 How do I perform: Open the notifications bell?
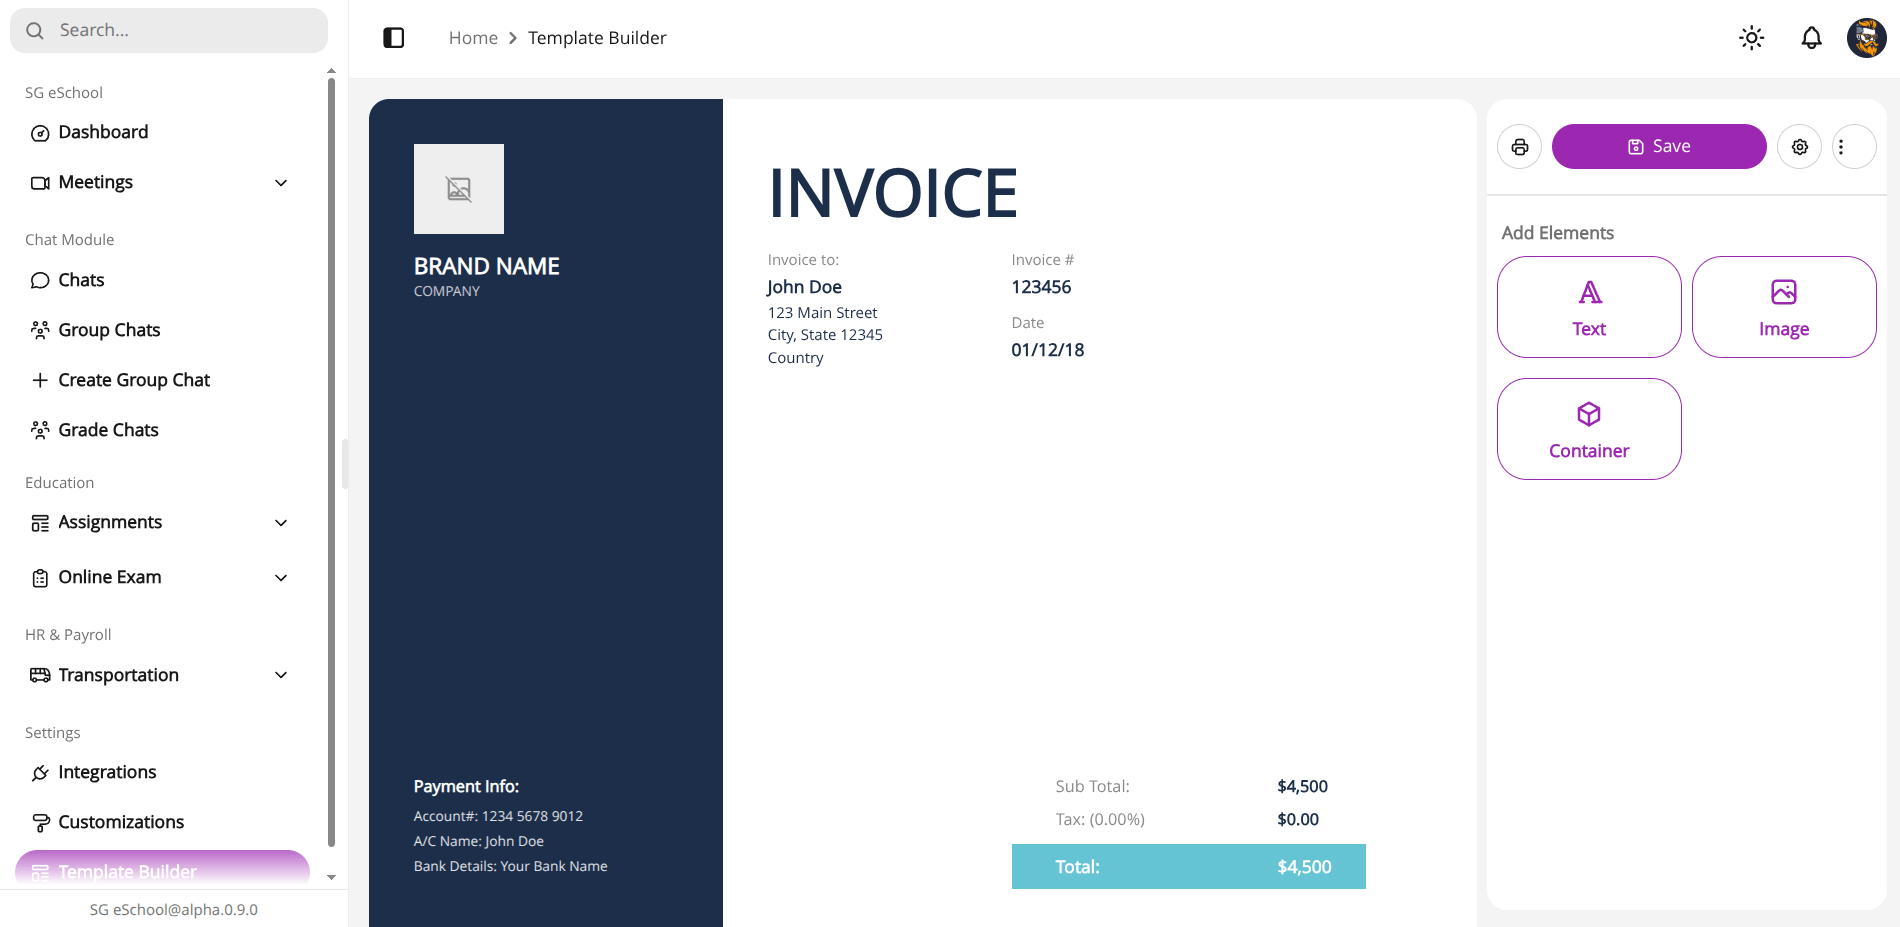tap(1811, 38)
